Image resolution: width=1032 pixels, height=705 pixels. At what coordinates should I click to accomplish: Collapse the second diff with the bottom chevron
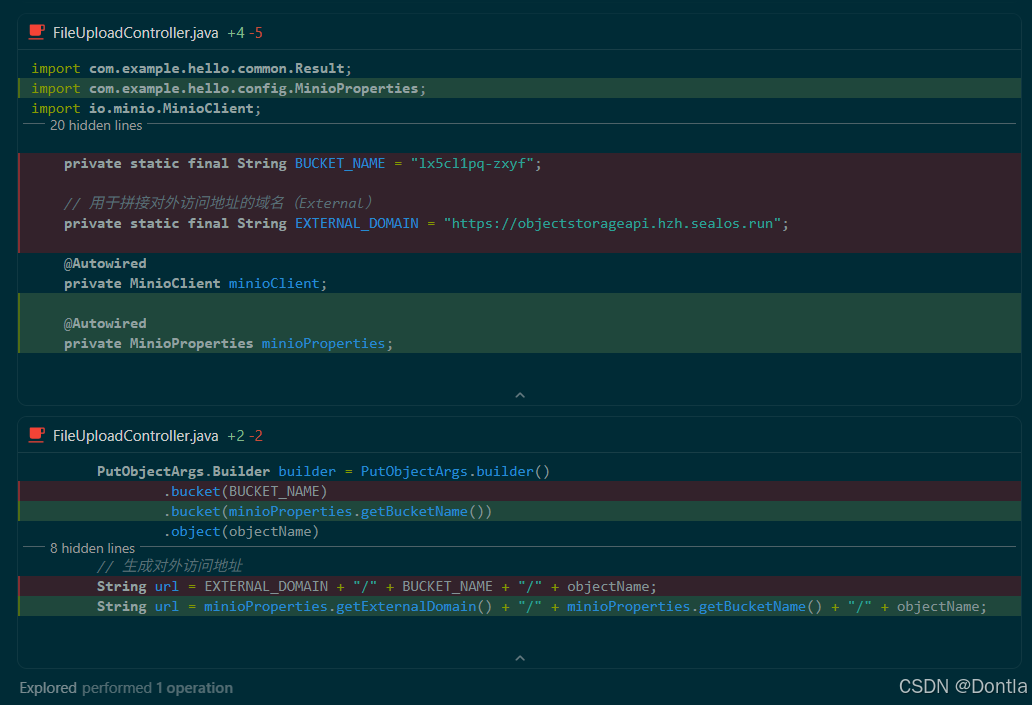pos(520,658)
